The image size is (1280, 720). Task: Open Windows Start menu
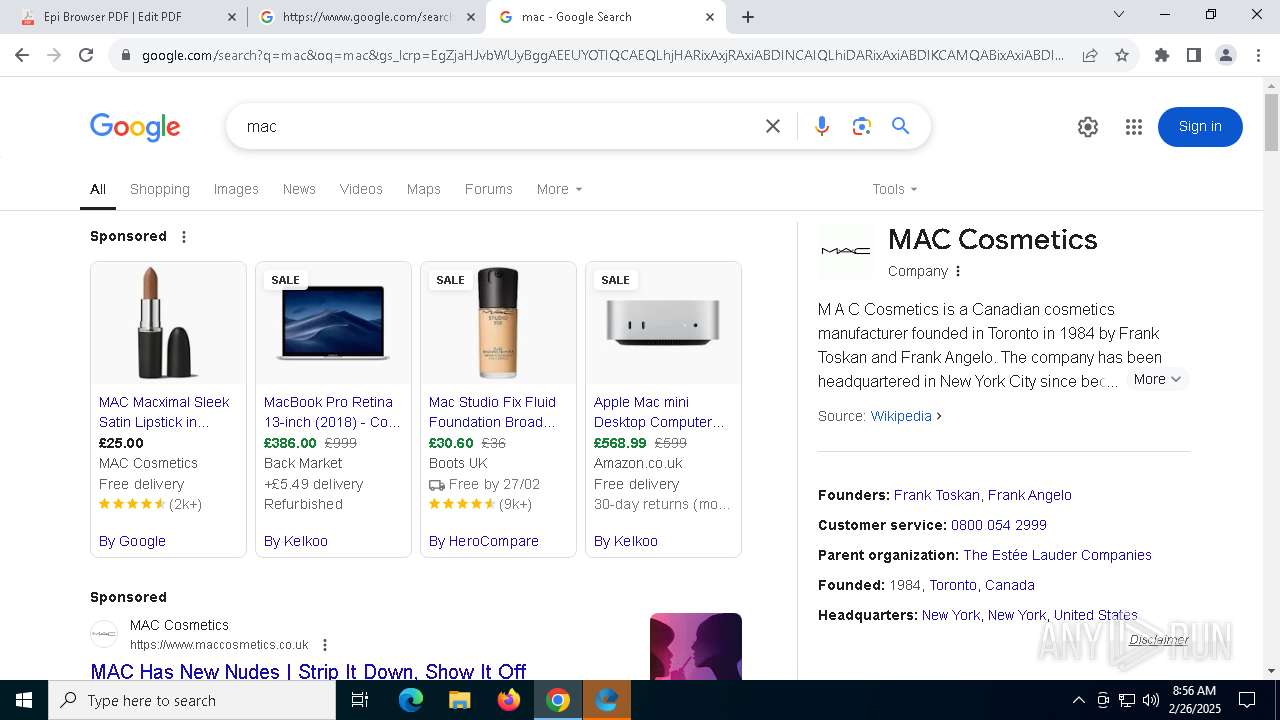pyautogui.click(x=24, y=700)
